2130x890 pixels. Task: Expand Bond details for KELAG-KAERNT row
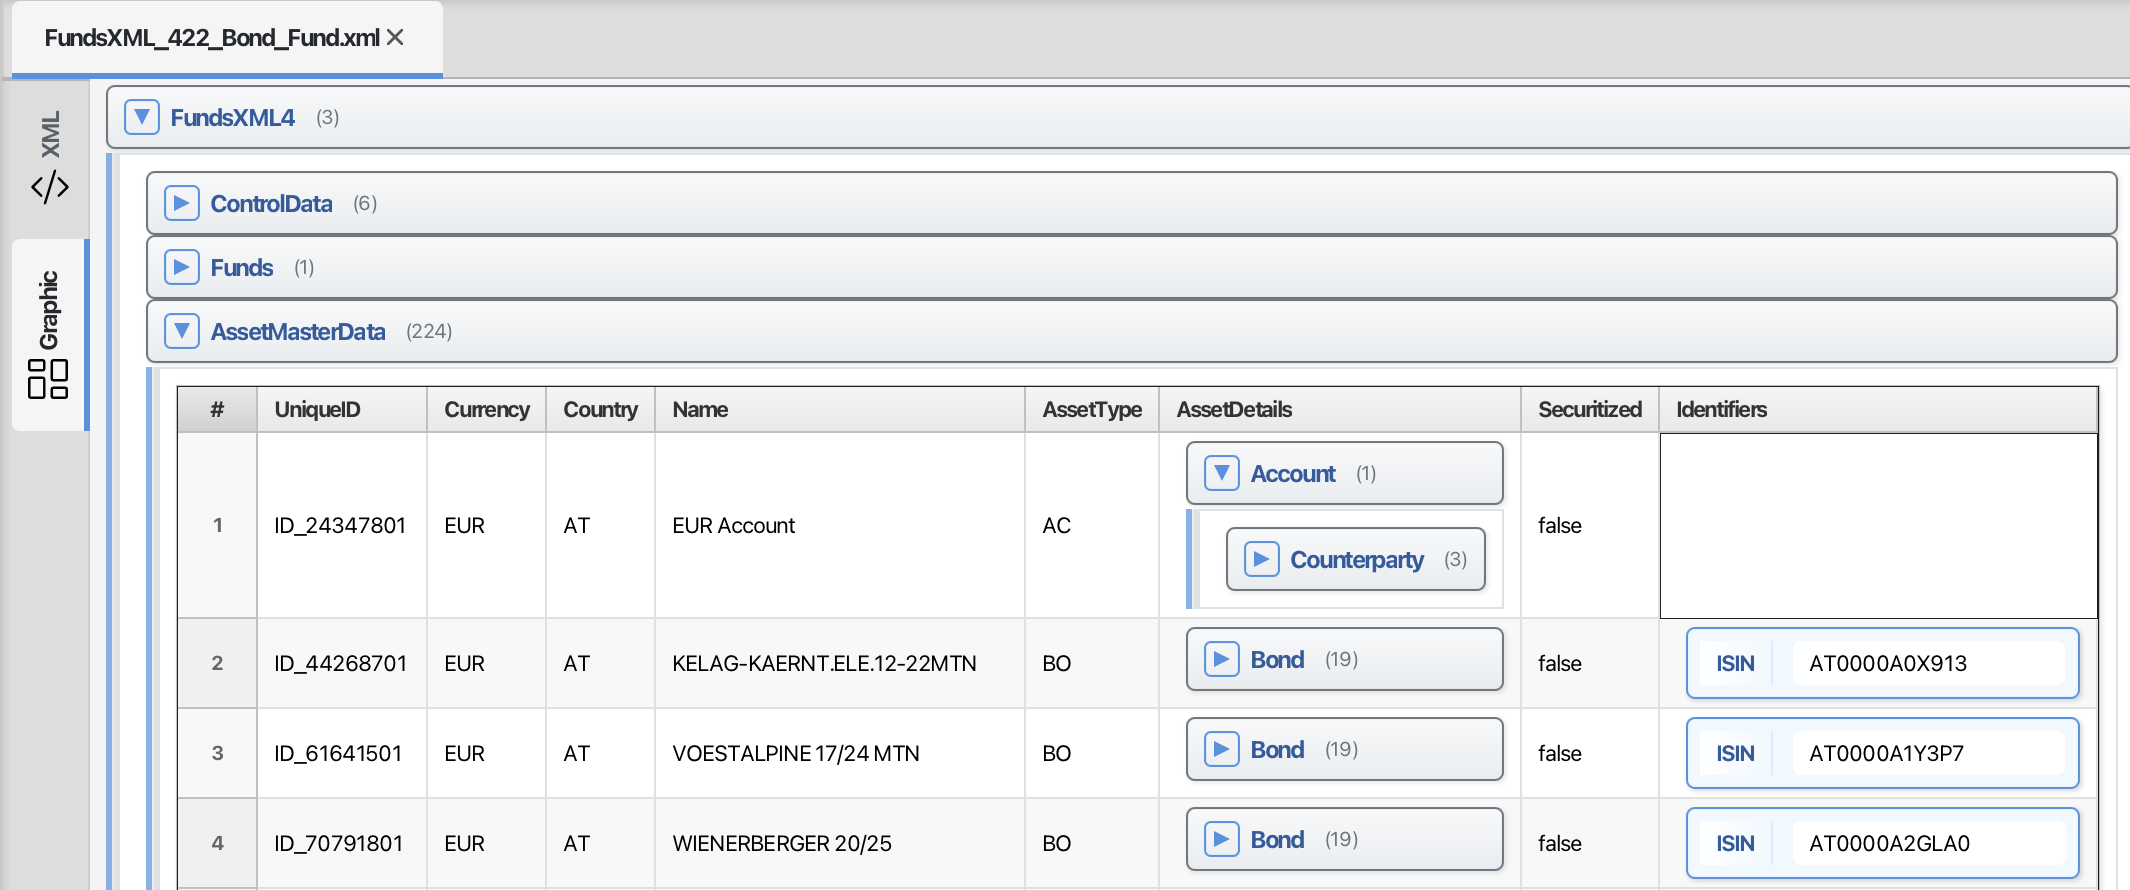(1222, 659)
